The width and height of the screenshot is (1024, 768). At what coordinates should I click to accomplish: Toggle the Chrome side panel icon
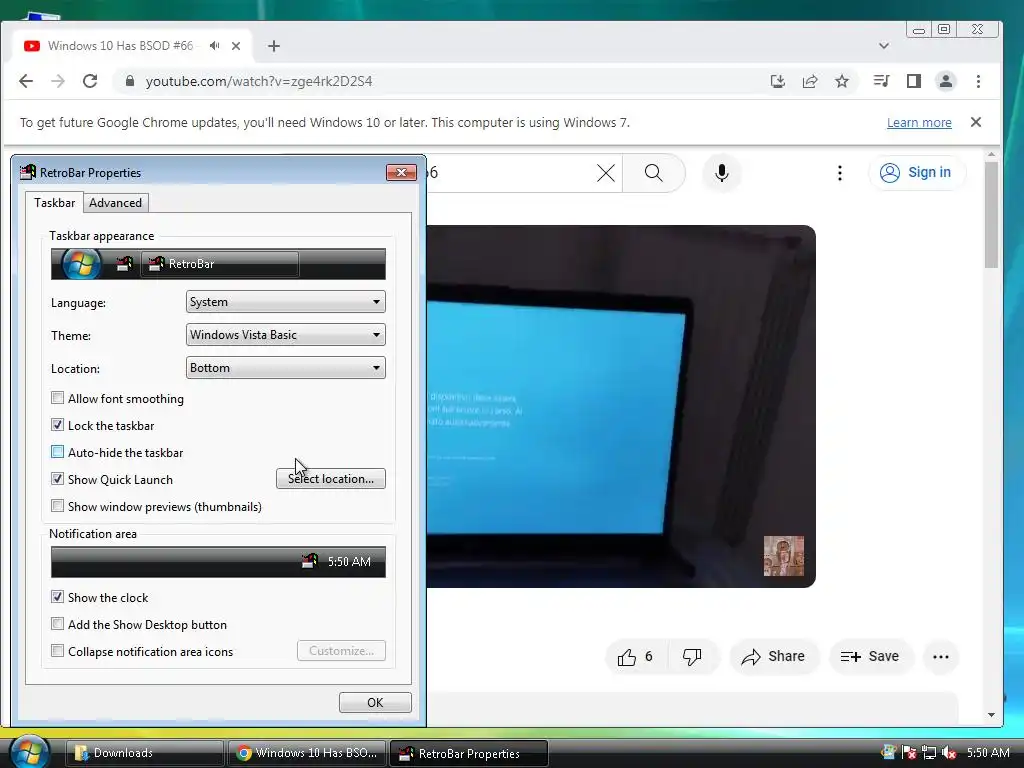pos(914,81)
